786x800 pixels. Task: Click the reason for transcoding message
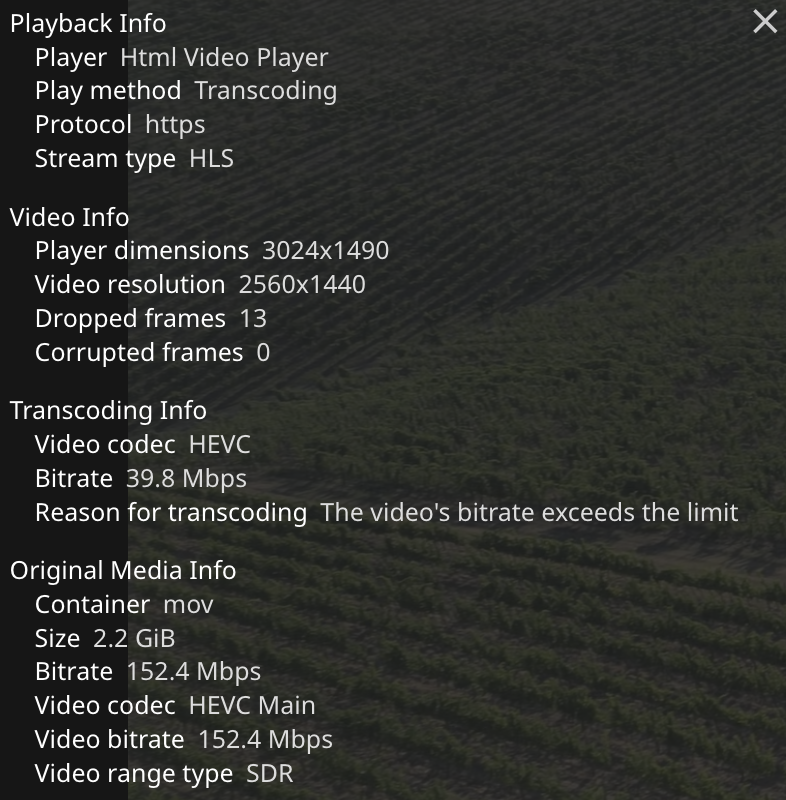(x=529, y=513)
